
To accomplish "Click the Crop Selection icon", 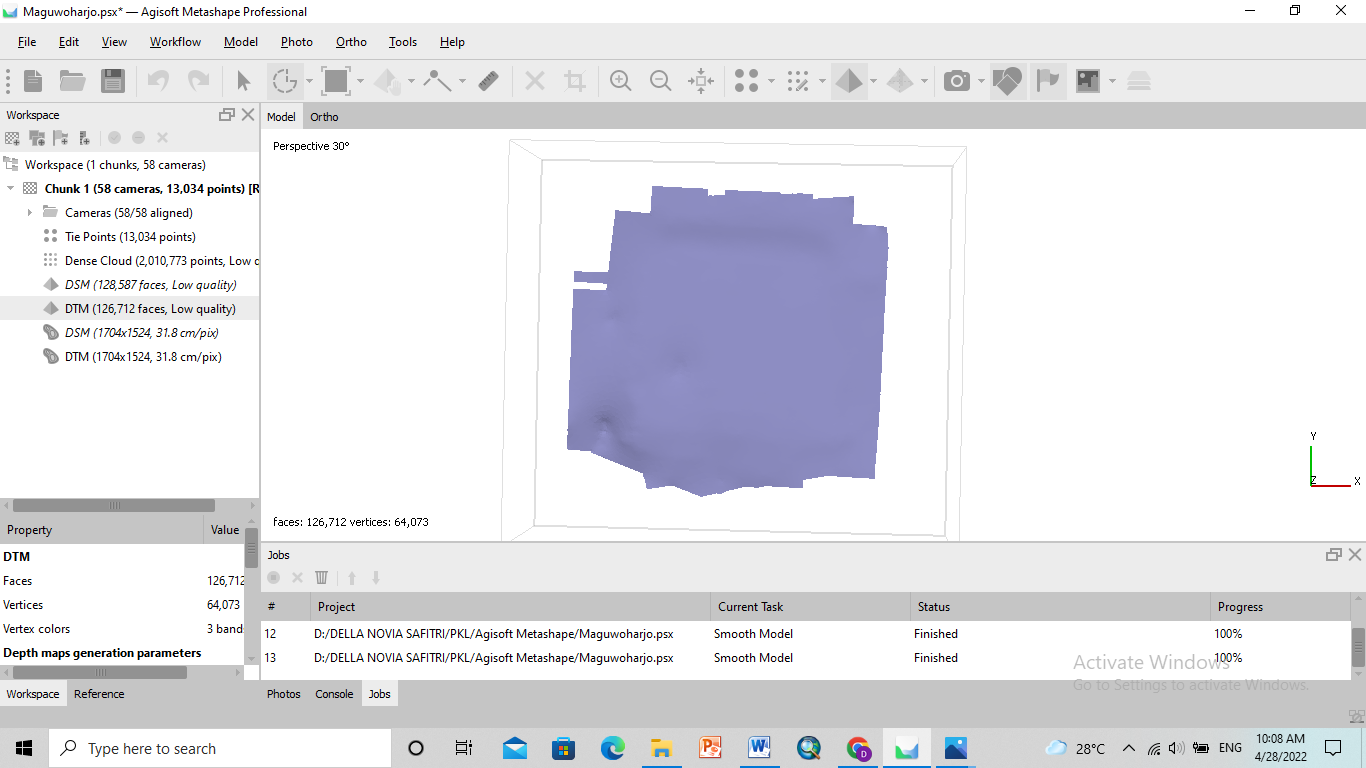I will 575,81.
